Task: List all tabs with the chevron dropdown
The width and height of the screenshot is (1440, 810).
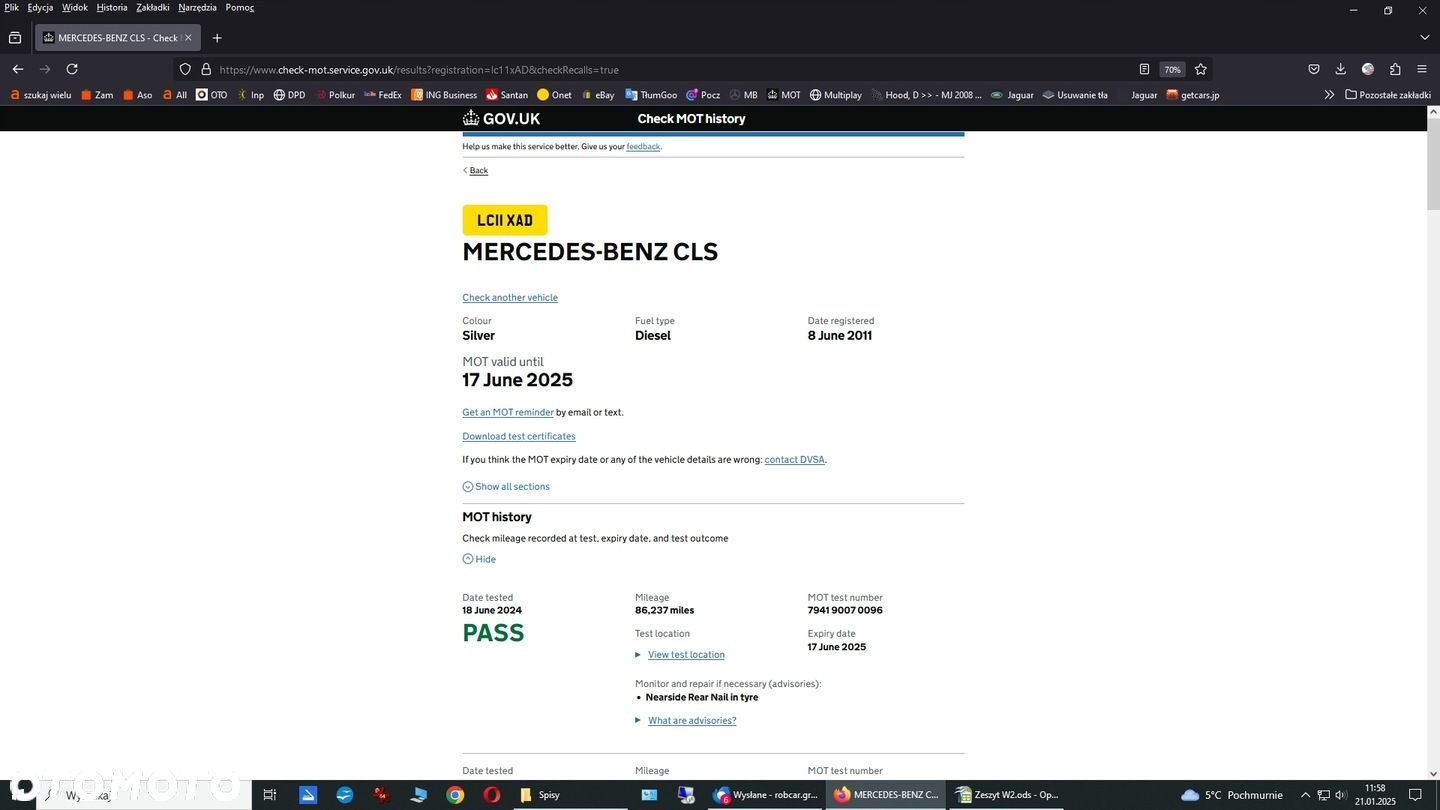Action: click(x=1425, y=38)
